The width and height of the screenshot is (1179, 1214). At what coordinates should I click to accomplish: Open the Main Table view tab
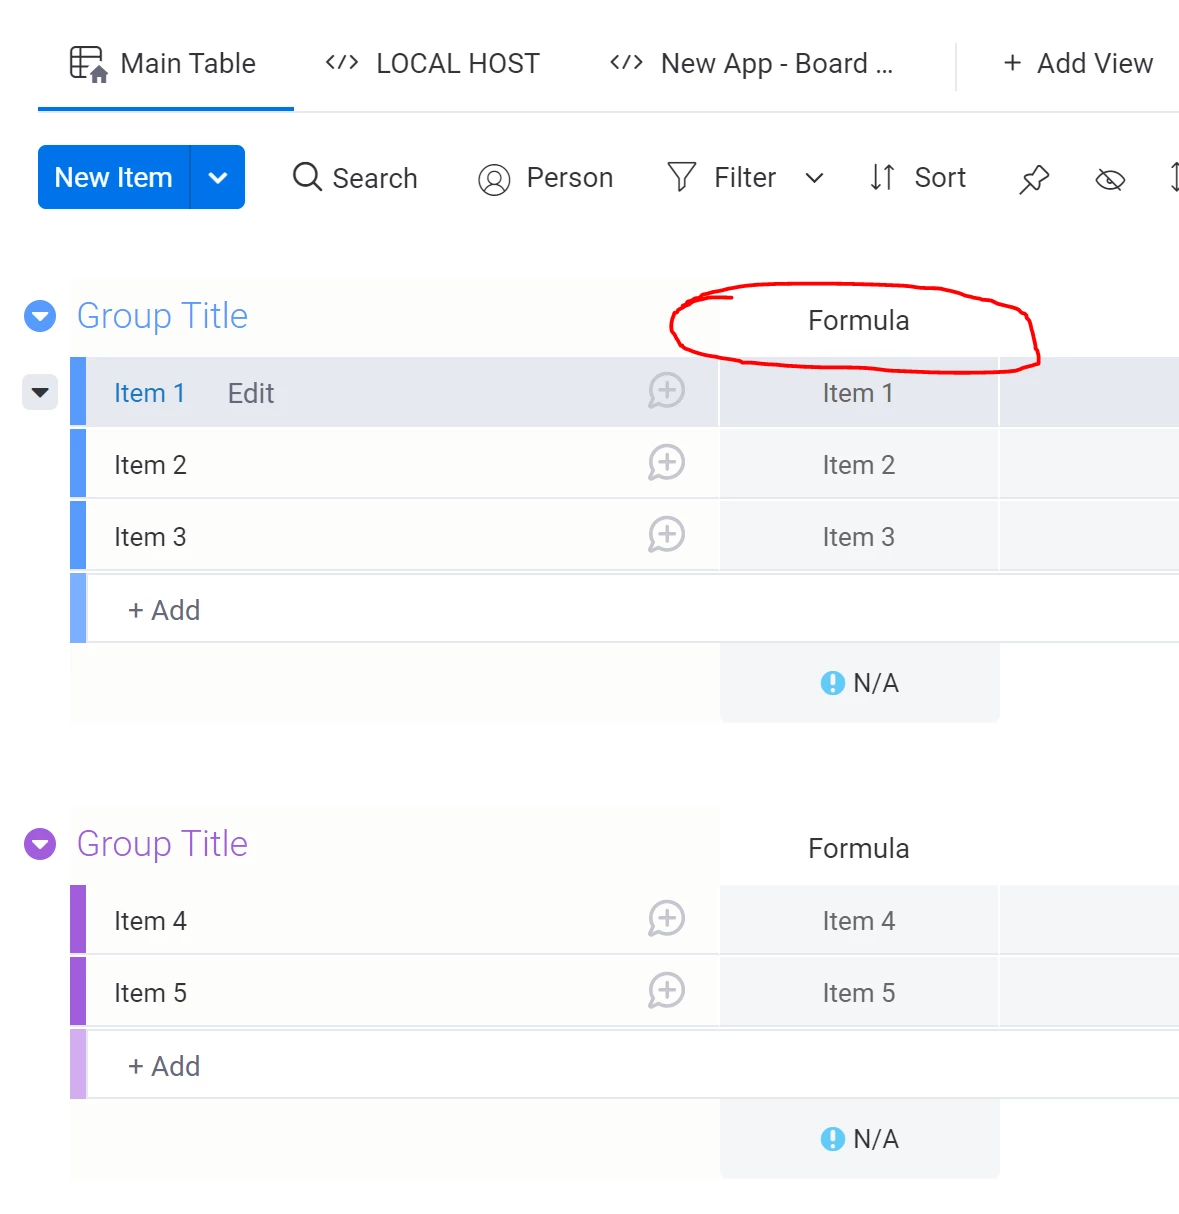[165, 64]
